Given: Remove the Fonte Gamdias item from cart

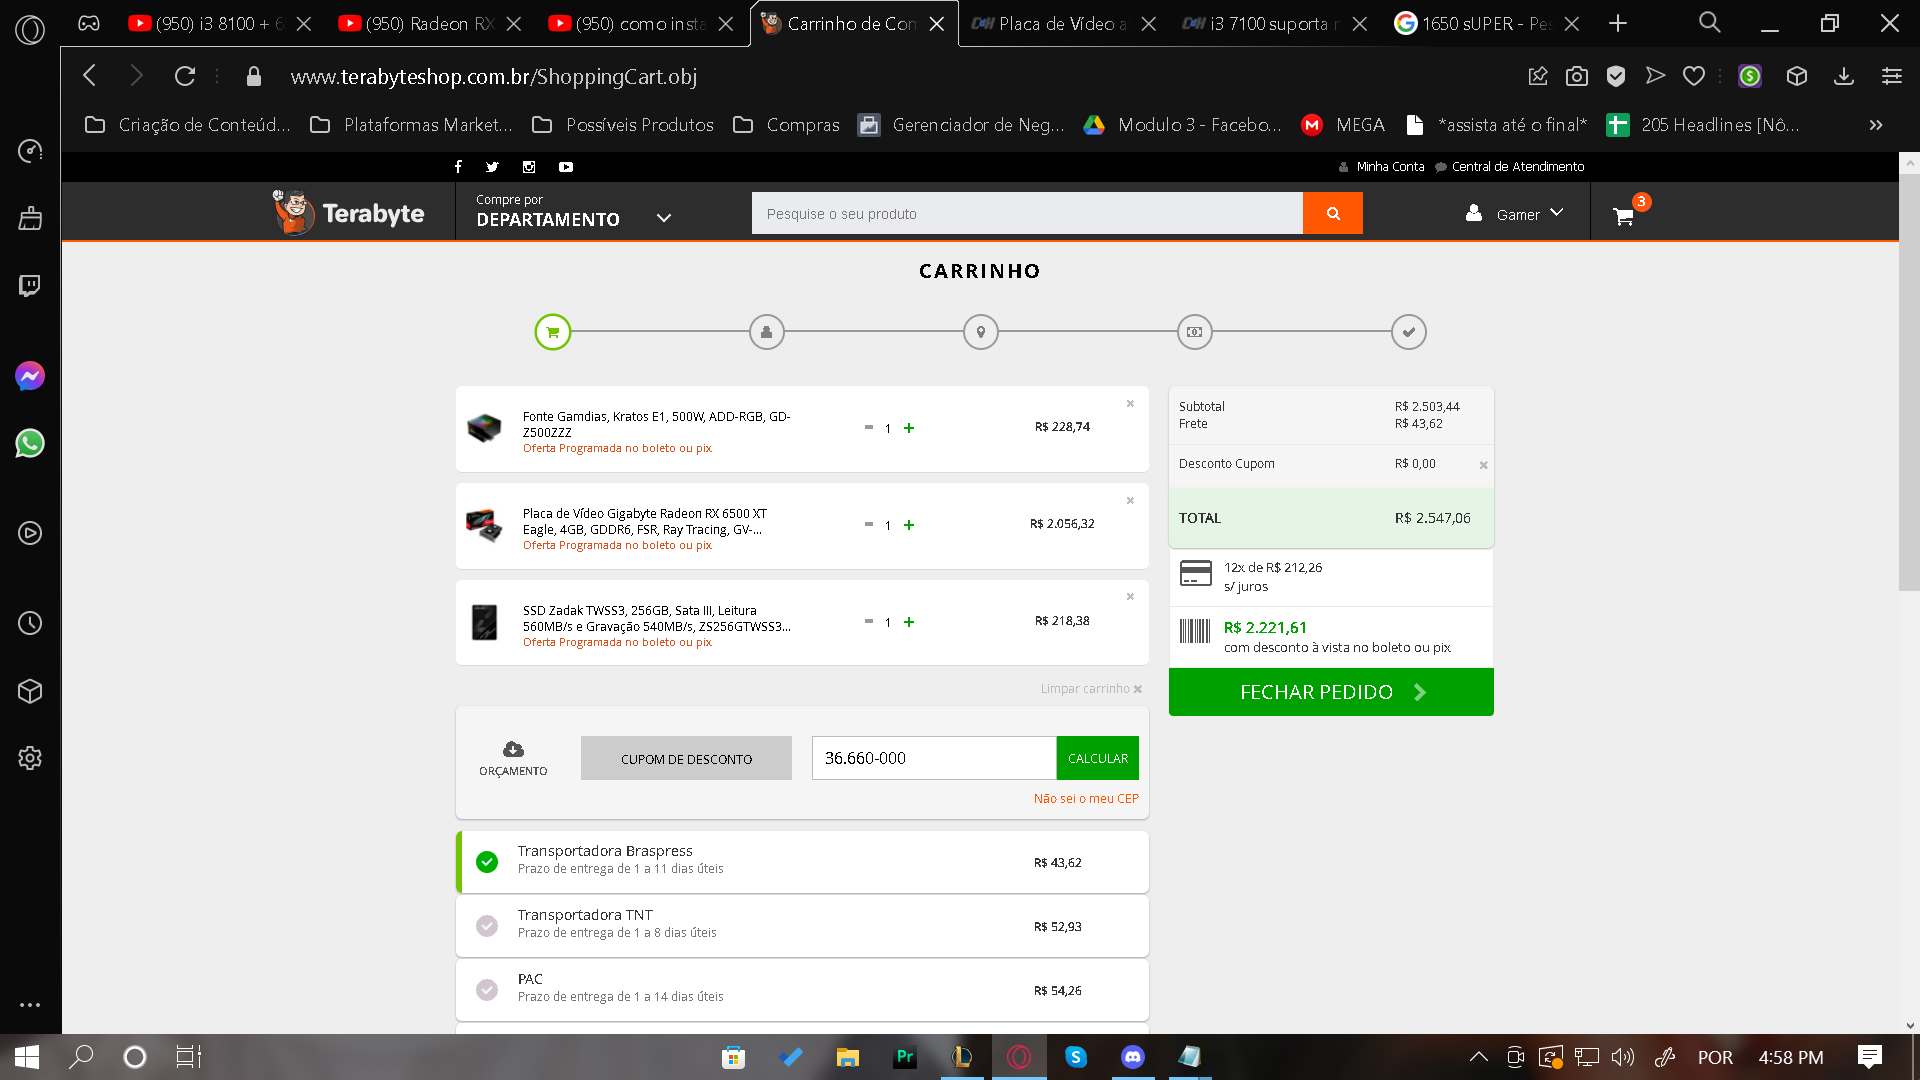Looking at the screenshot, I should (x=1130, y=404).
